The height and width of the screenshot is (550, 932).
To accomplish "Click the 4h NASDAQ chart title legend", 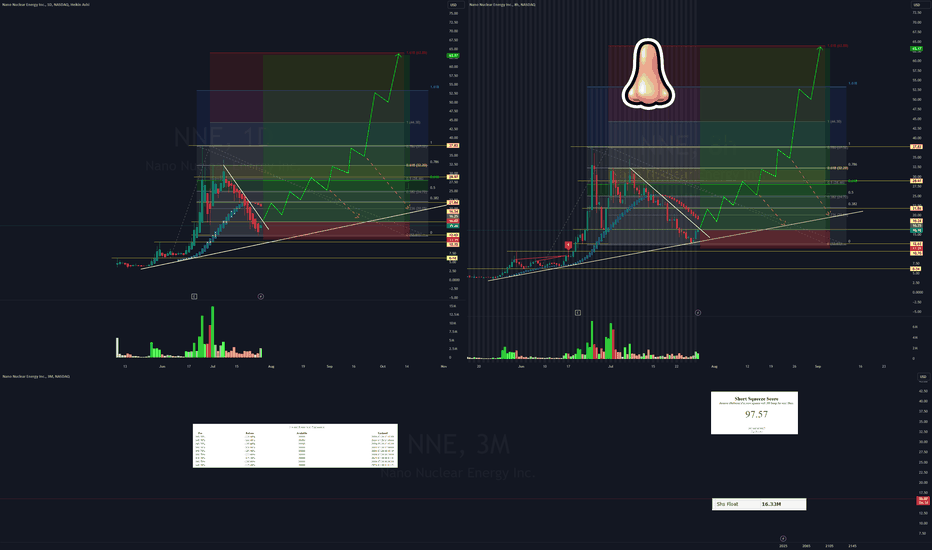I will point(502,5).
